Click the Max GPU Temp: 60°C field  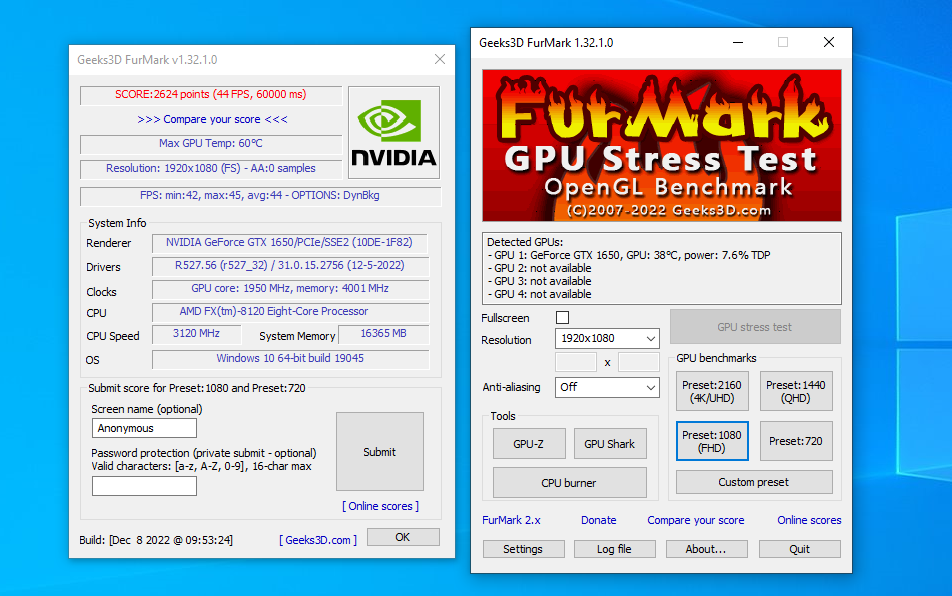[x=211, y=144]
